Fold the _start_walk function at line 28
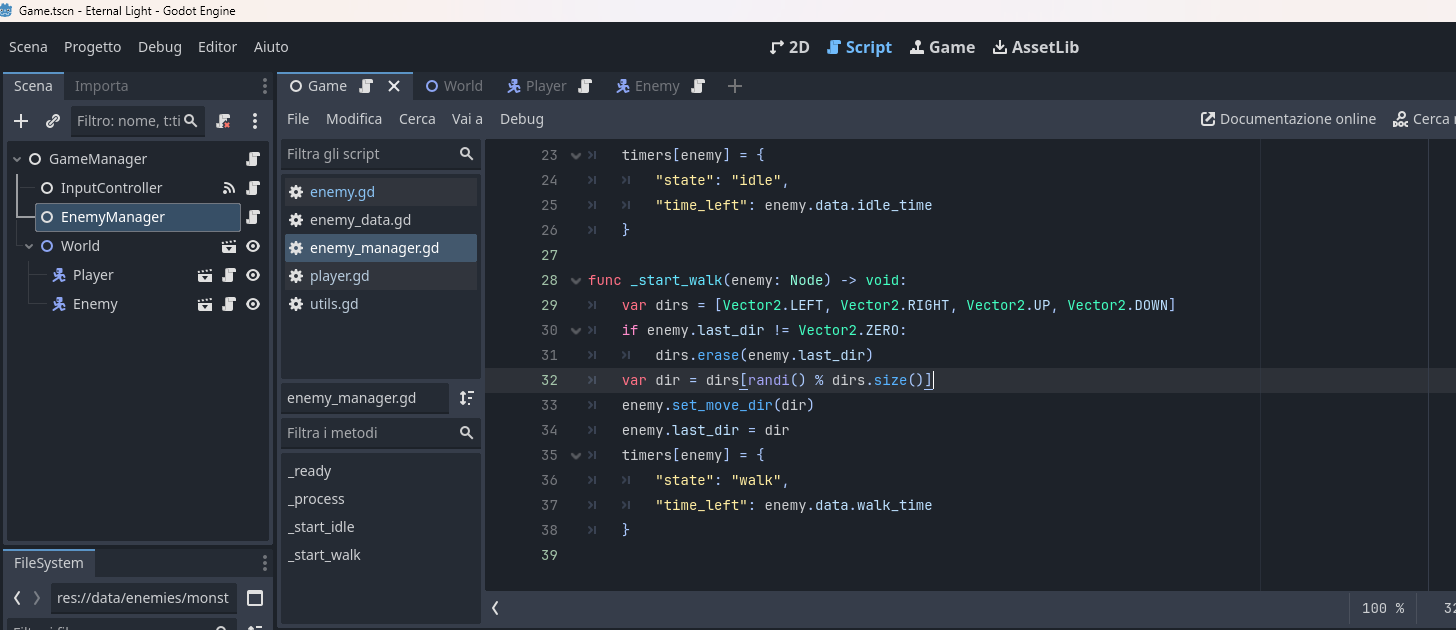The height and width of the screenshot is (630, 1456). coord(575,280)
